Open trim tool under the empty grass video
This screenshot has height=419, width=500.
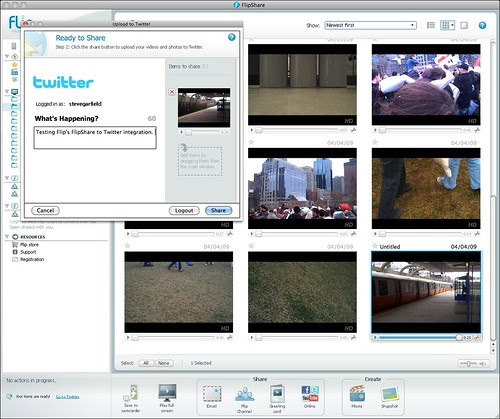pyautogui.click(x=353, y=338)
